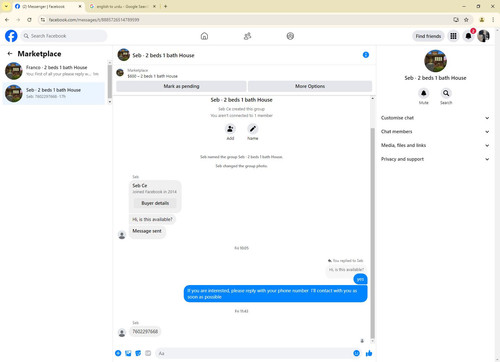Click the chat messages scrollbar

coord(372,233)
